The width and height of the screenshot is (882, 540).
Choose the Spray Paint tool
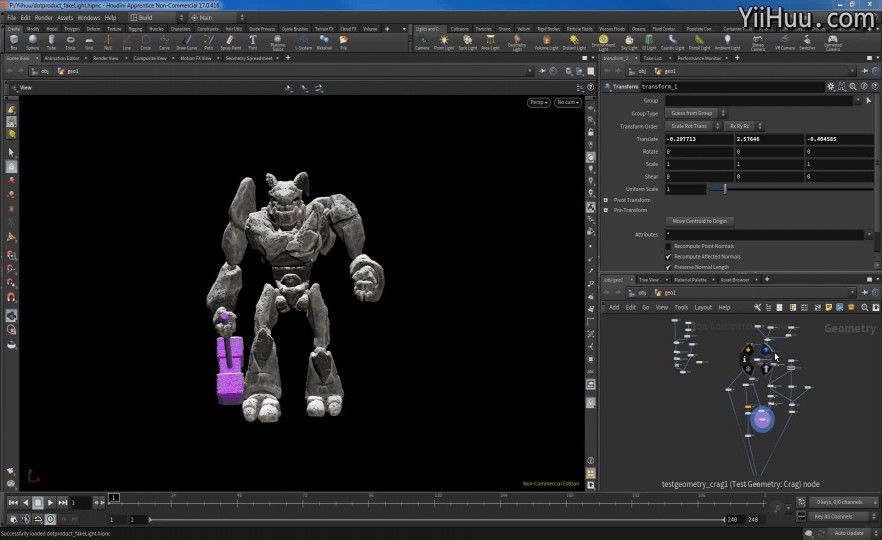(231, 42)
